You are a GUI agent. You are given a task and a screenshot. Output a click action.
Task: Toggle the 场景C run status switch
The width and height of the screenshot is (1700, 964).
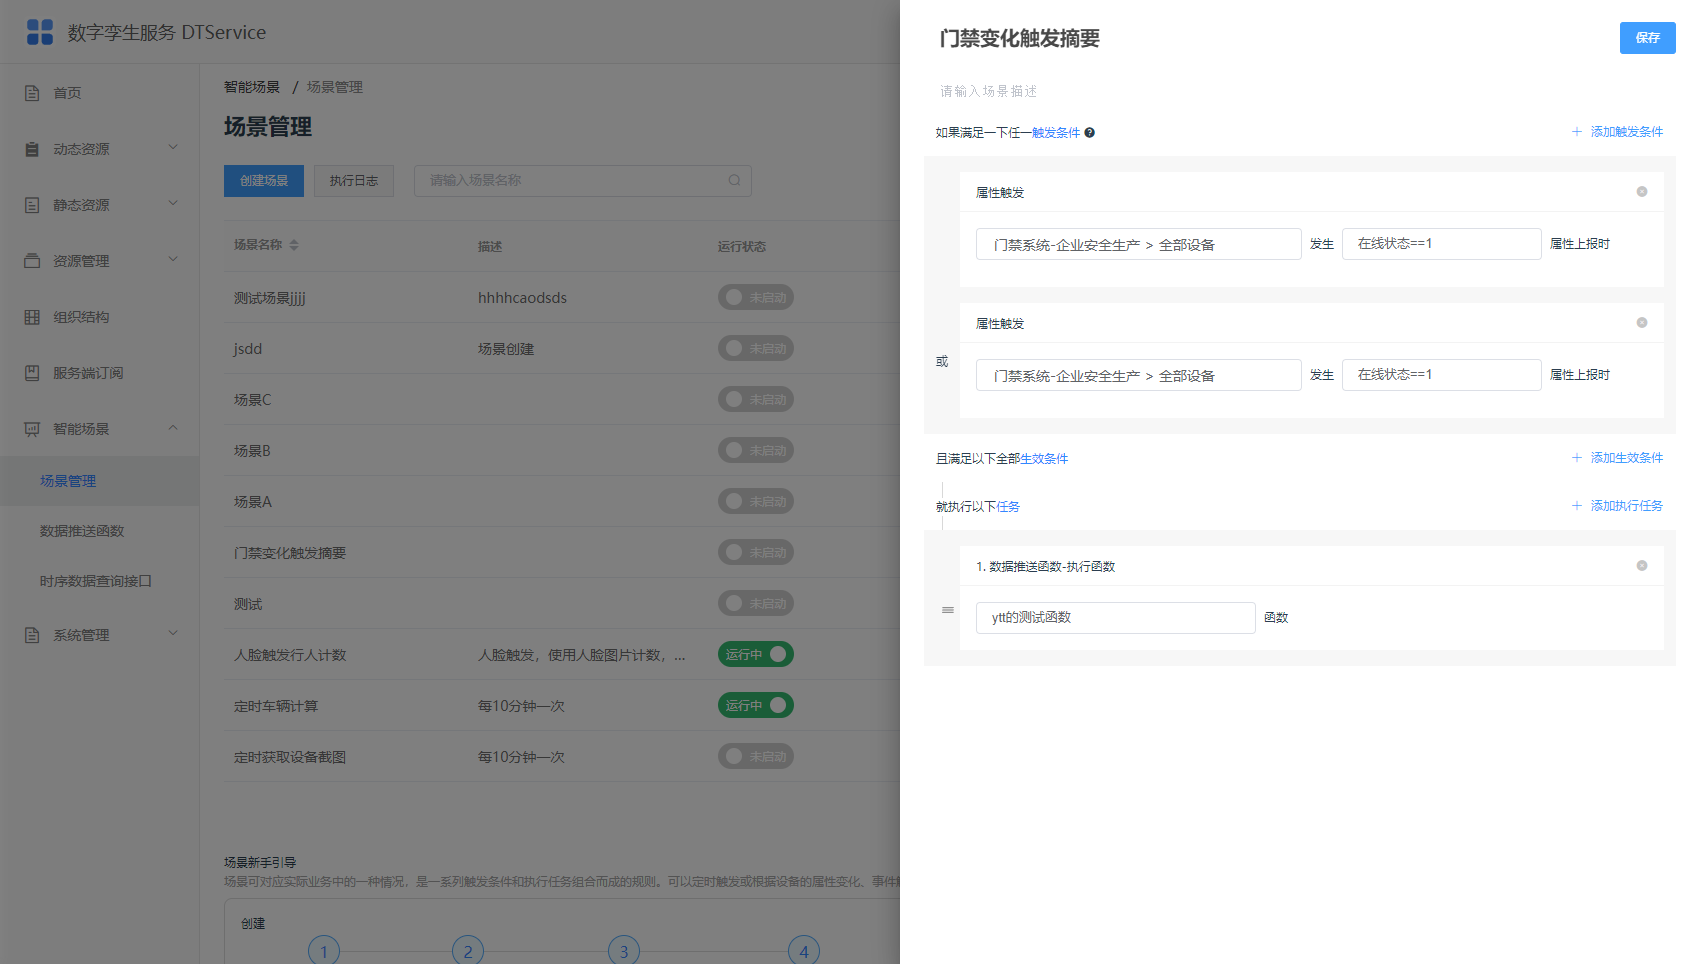tap(756, 399)
